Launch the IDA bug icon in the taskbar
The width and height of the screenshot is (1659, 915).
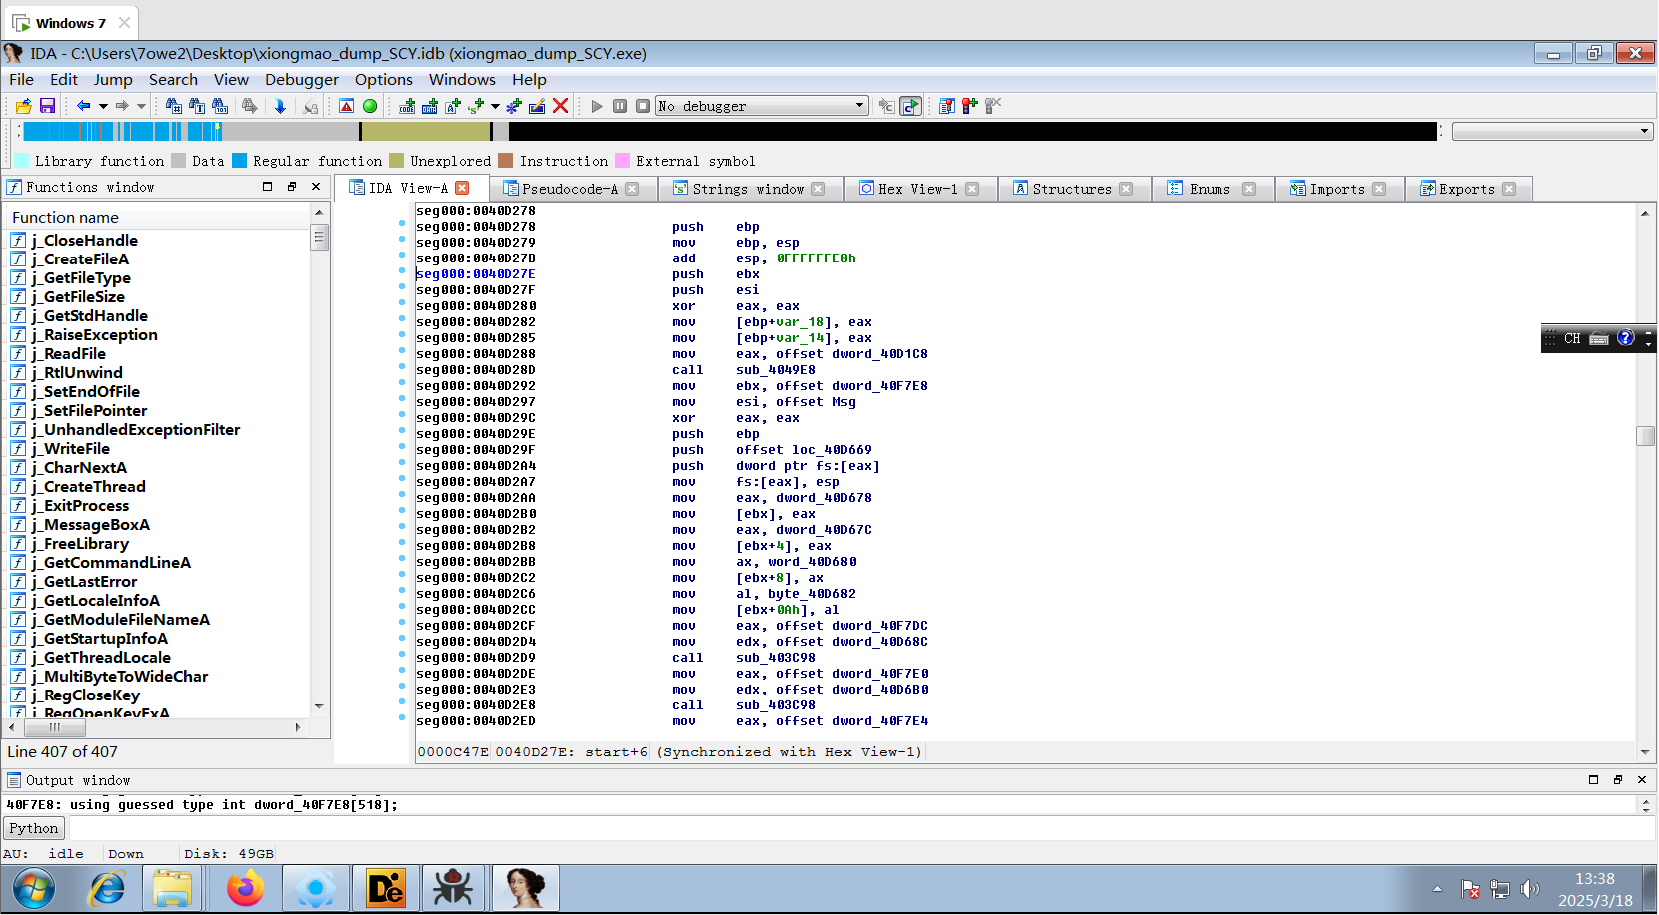[x=453, y=888]
